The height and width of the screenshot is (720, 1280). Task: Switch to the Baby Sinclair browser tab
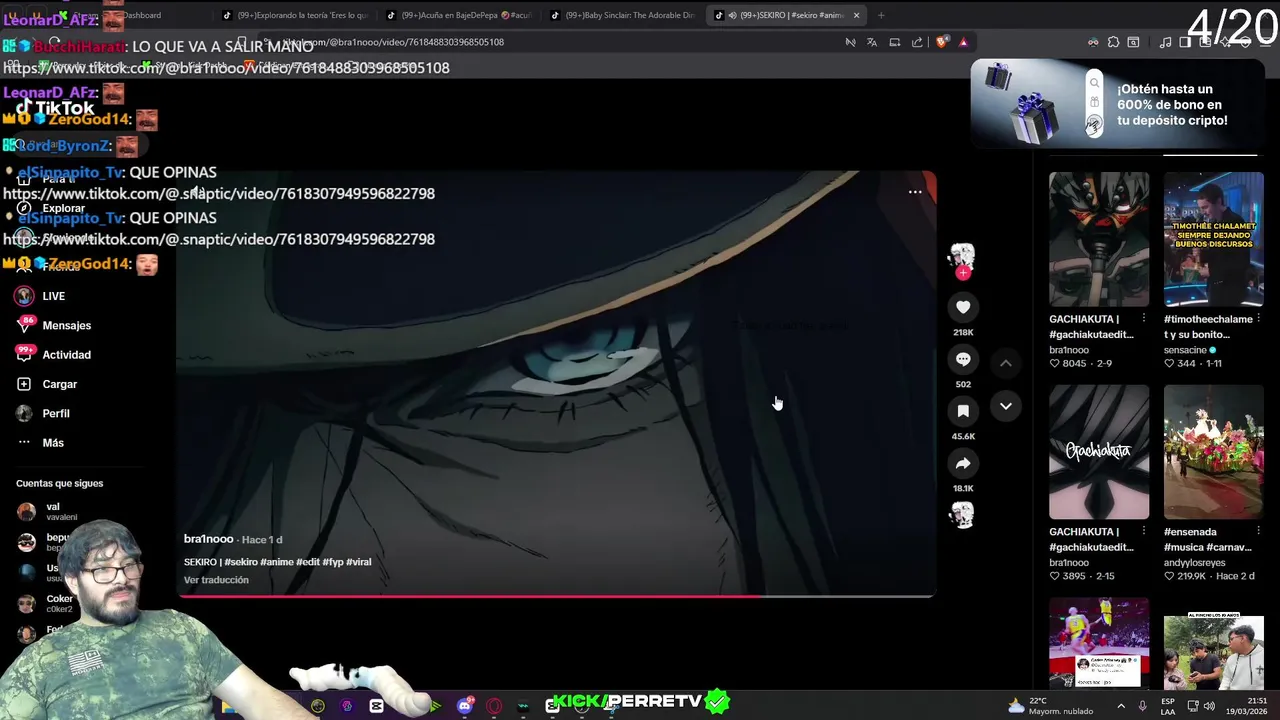622,15
